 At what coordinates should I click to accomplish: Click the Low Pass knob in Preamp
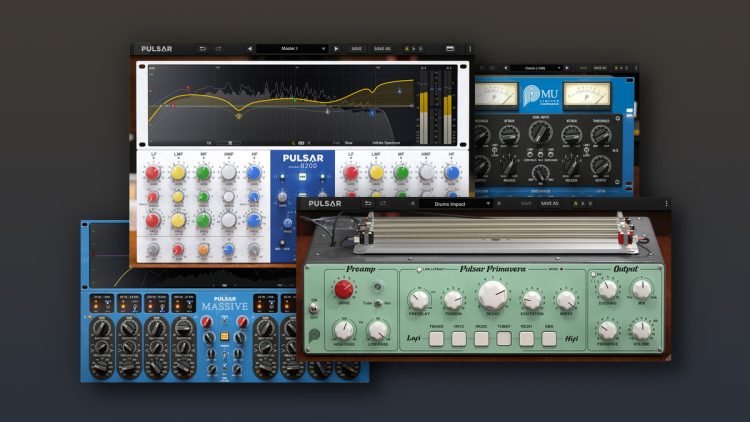coord(378,330)
